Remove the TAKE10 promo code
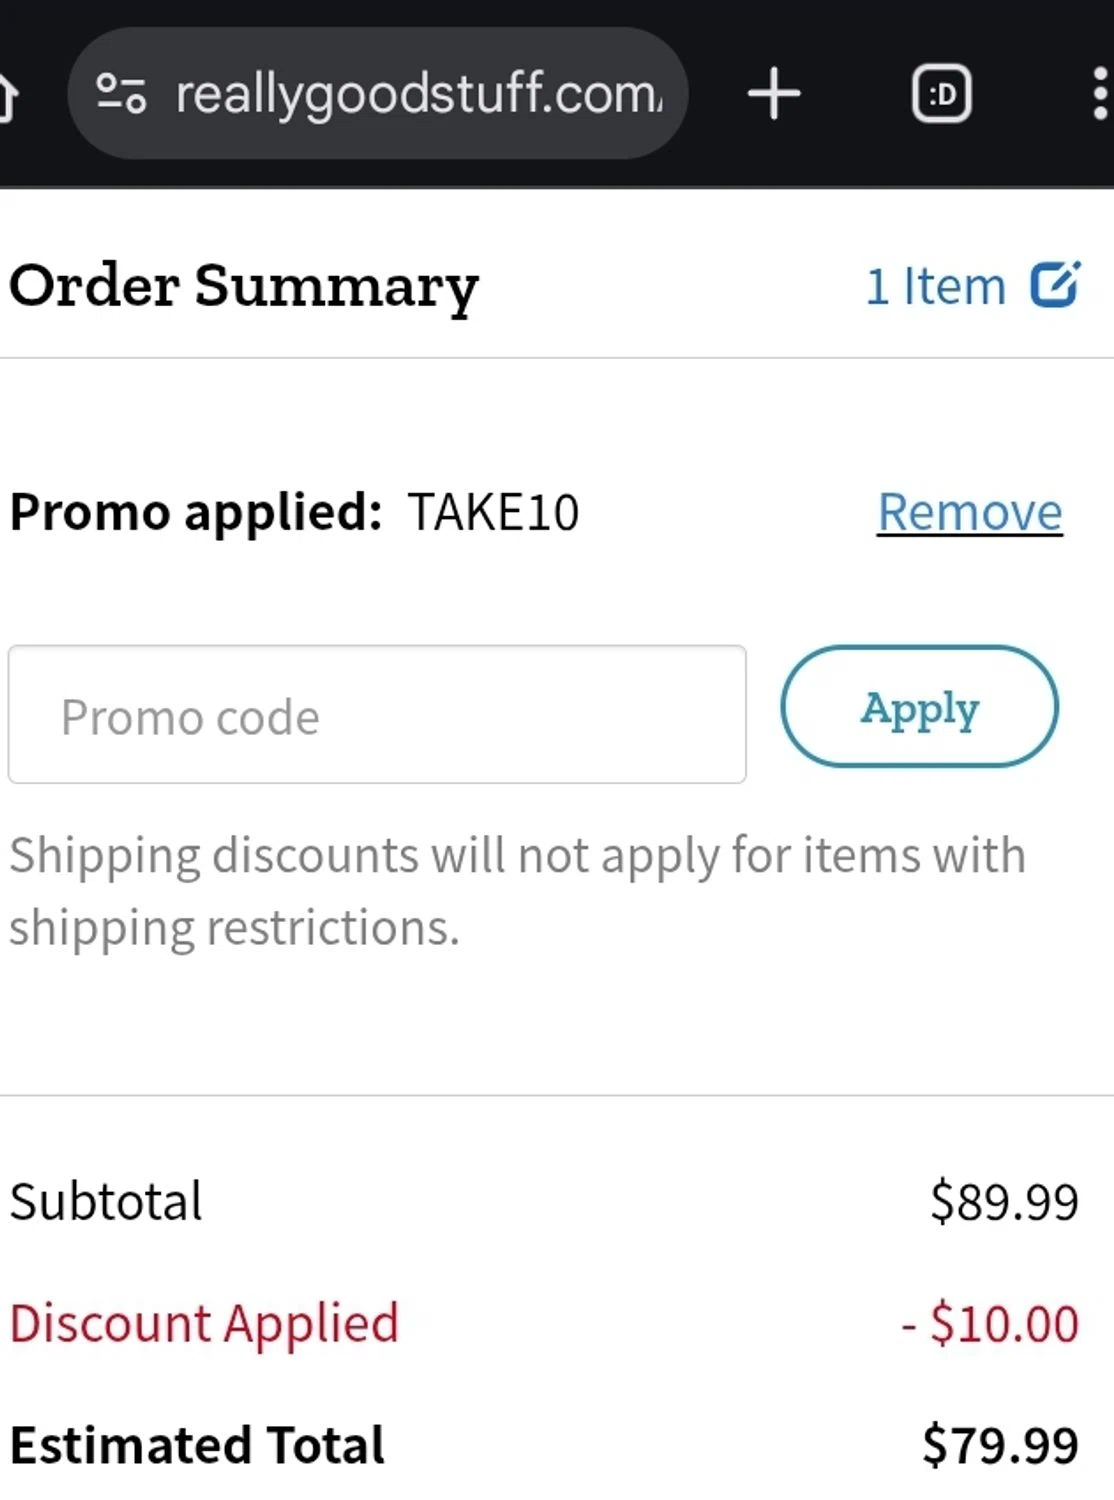Screen dimensions: 1114x1500 969,512
